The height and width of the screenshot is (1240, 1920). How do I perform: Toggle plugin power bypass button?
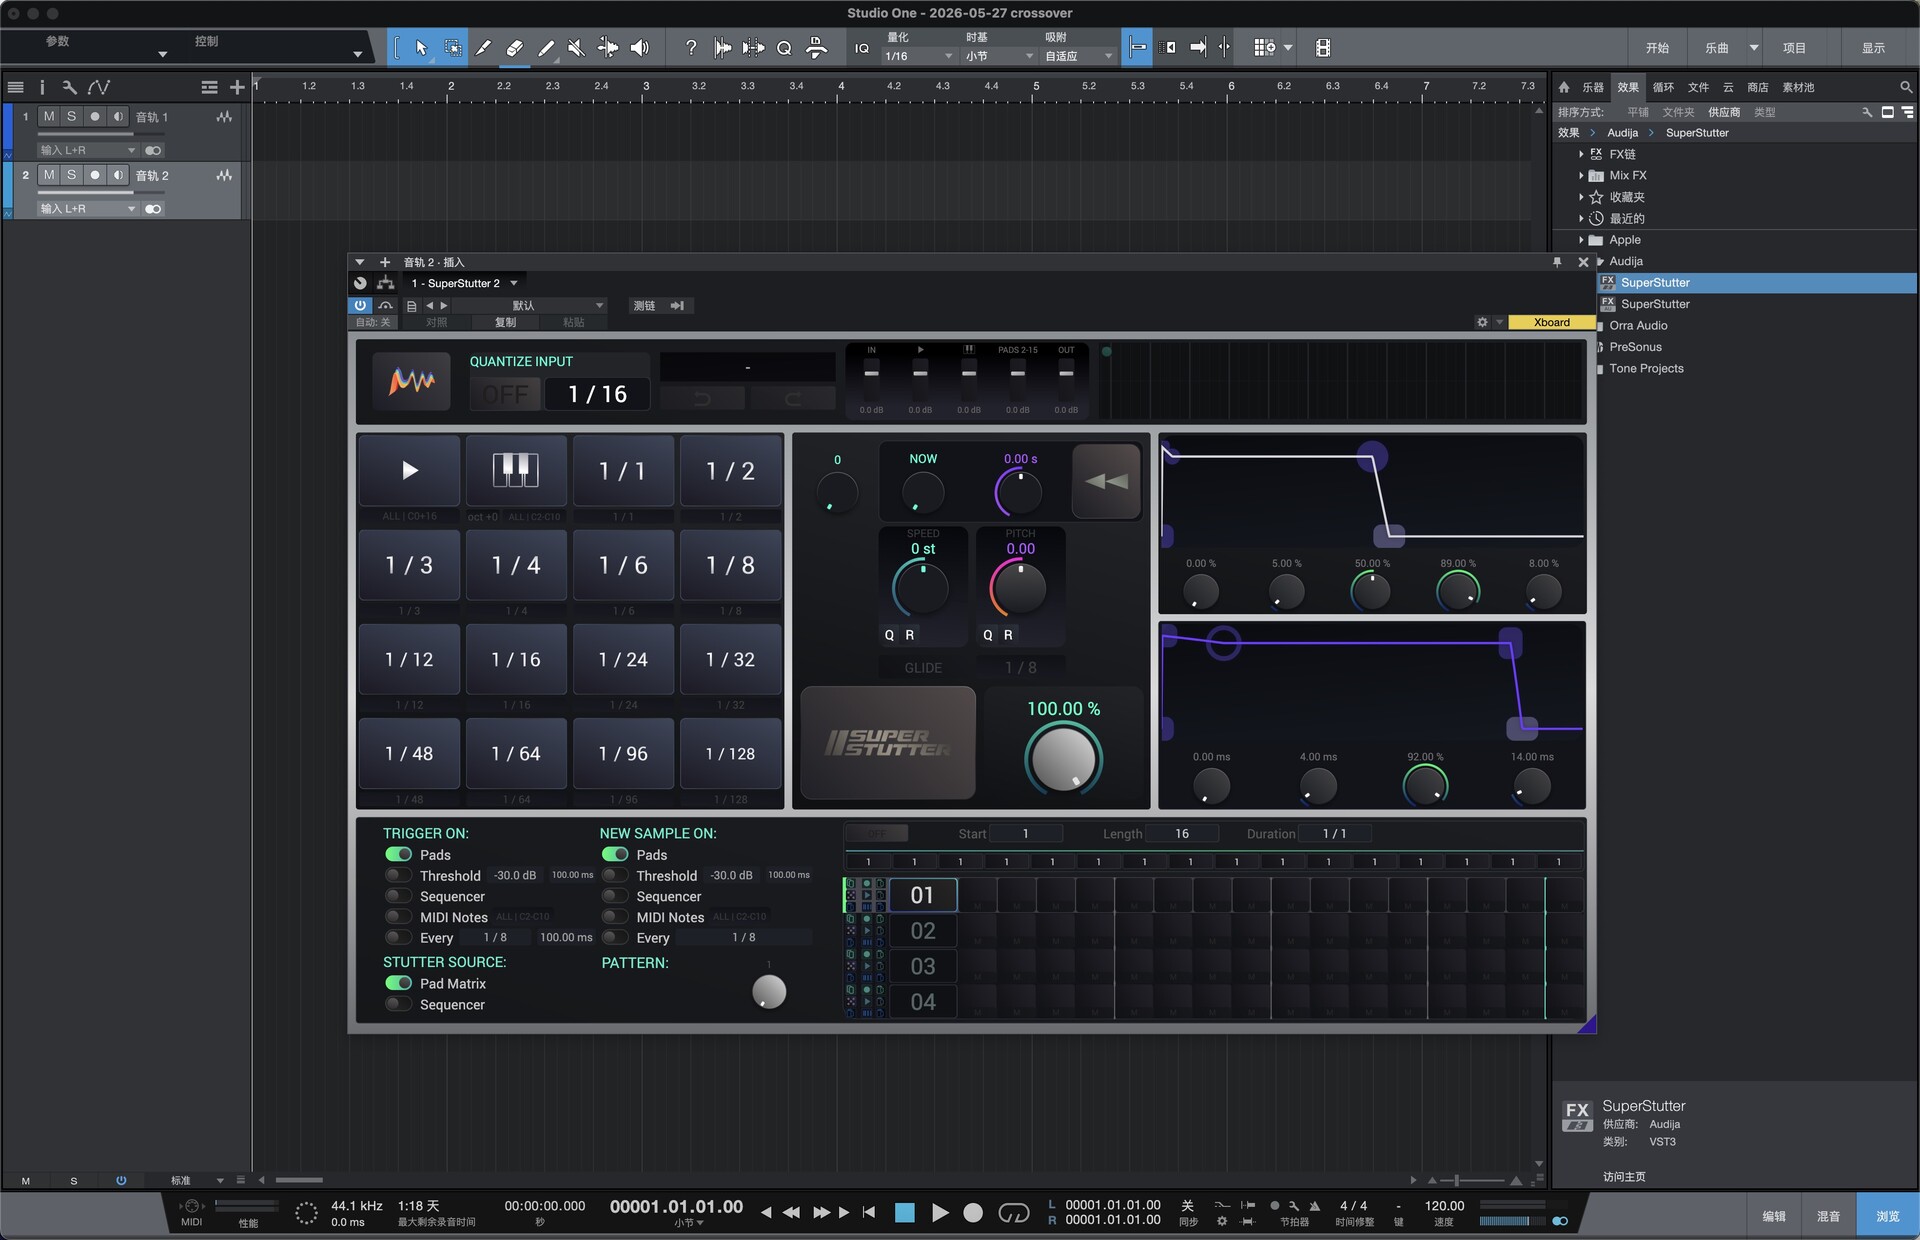pyautogui.click(x=360, y=305)
